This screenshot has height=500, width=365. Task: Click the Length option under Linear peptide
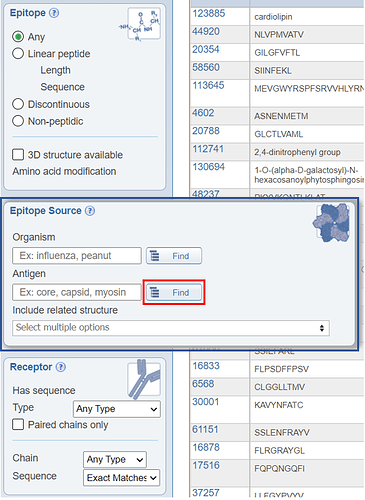point(56,70)
